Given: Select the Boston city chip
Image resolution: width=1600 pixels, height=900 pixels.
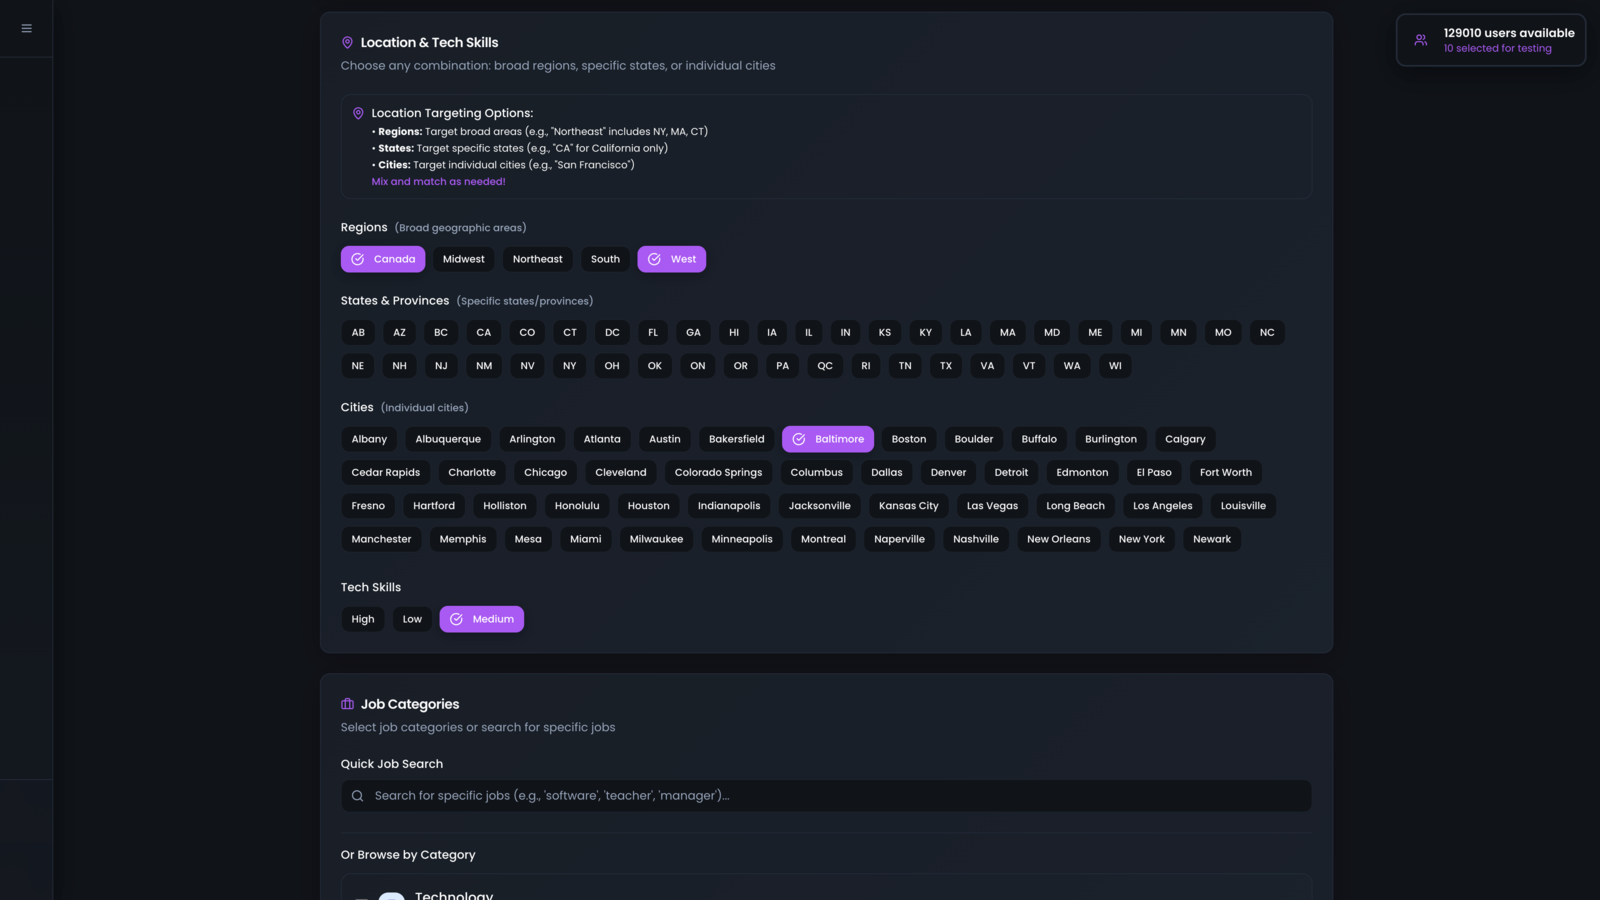Looking at the screenshot, I should [908, 439].
